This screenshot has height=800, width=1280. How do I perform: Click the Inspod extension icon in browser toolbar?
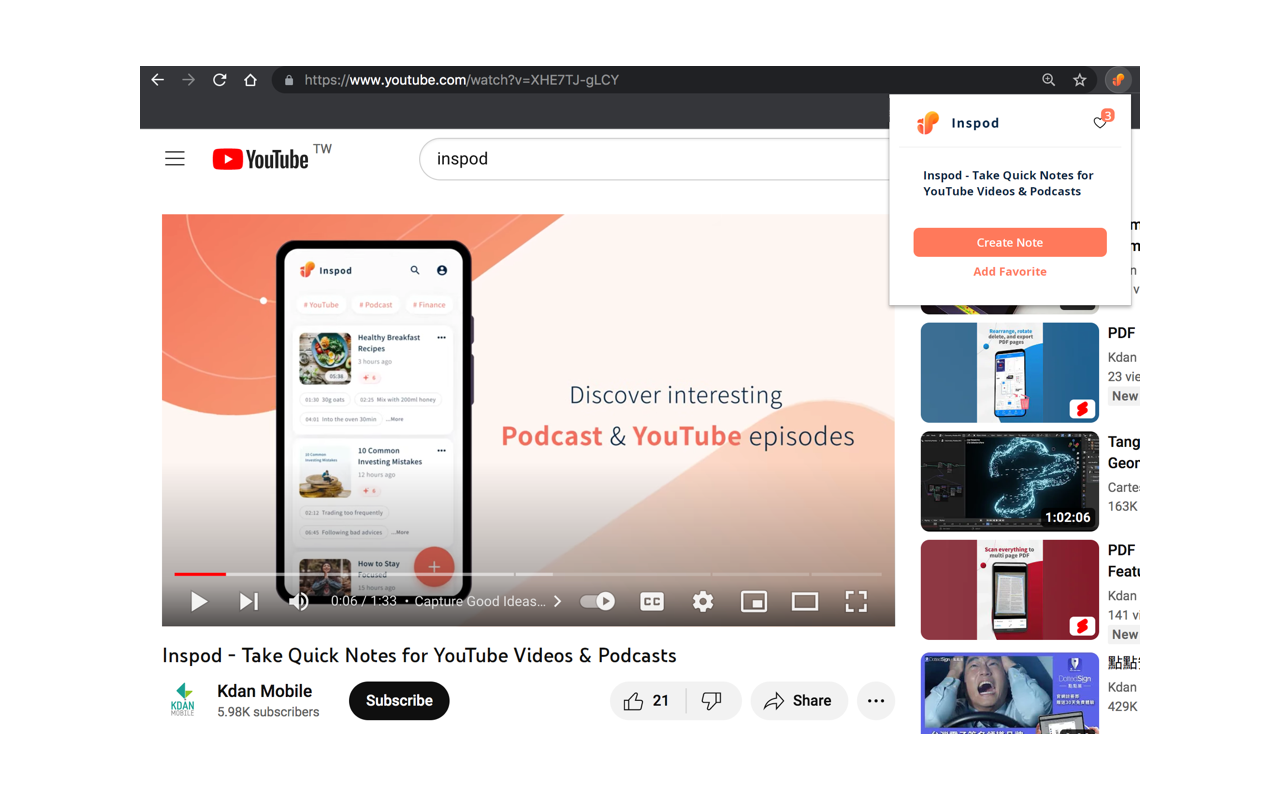[x=1117, y=80]
